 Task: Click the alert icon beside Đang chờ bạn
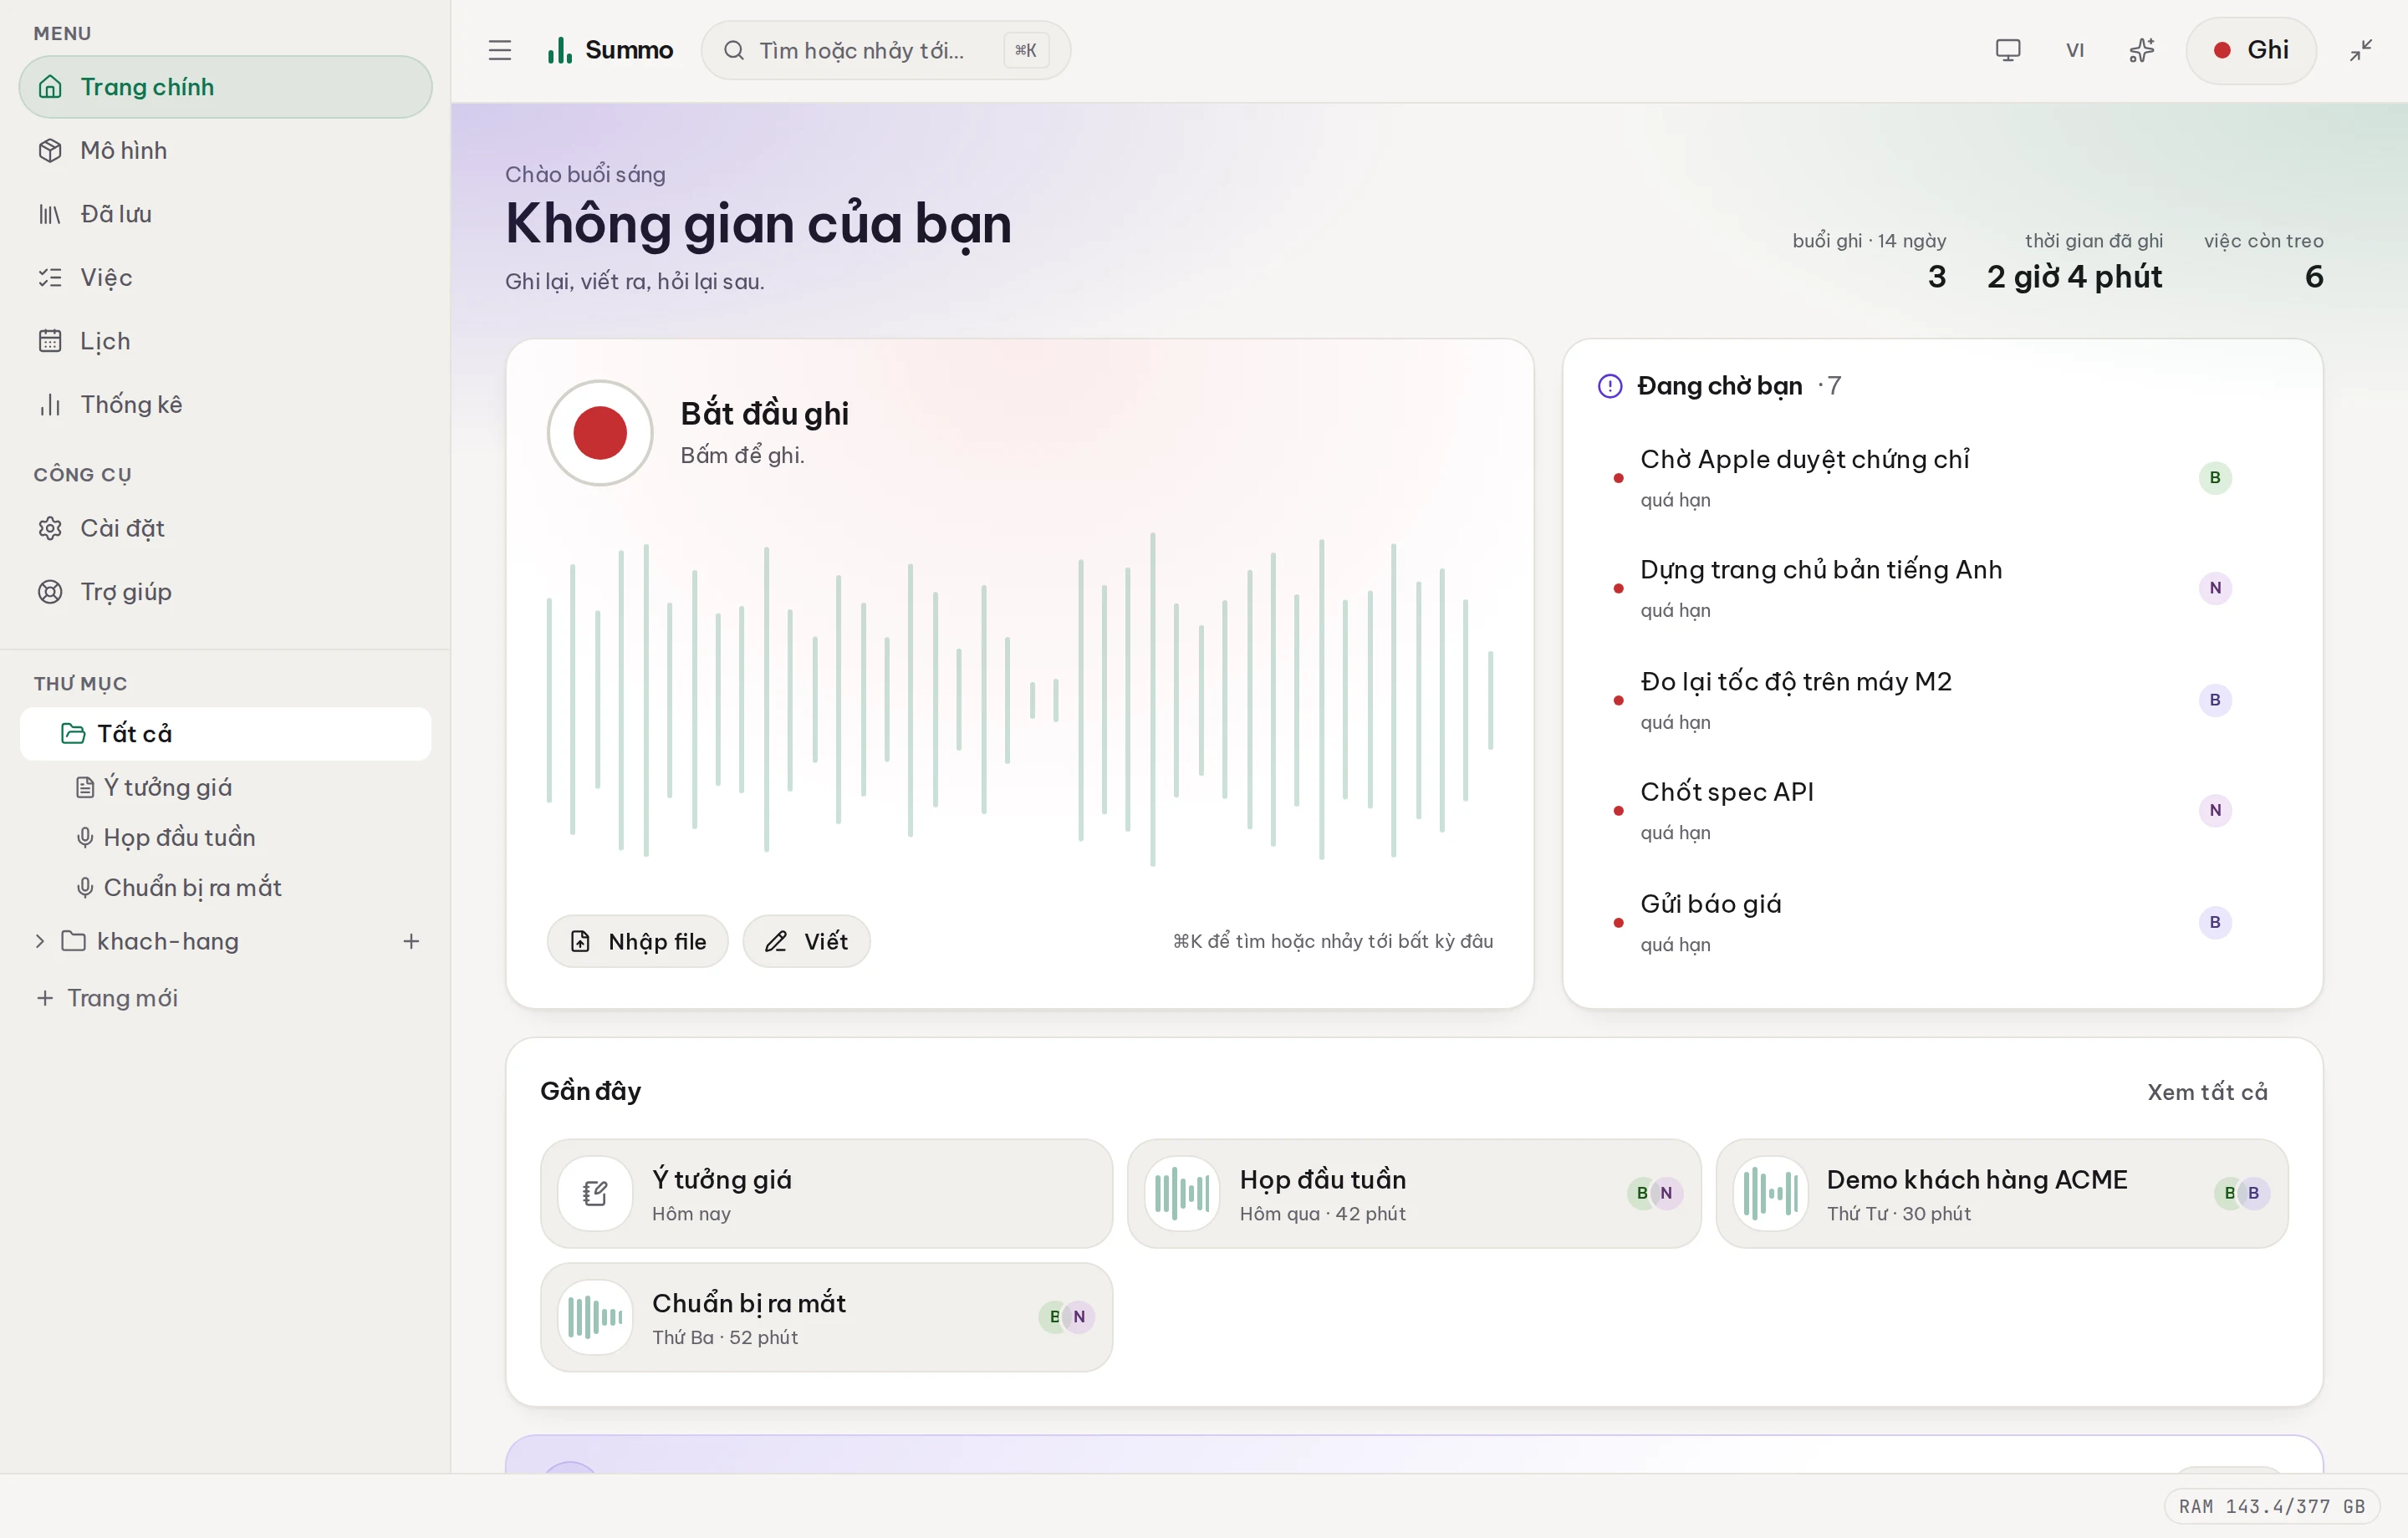(x=1609, y=386)
